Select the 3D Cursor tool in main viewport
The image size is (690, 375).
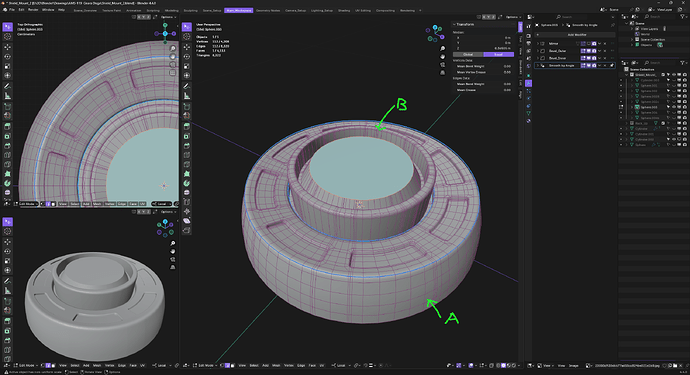(x=187, y=37)
